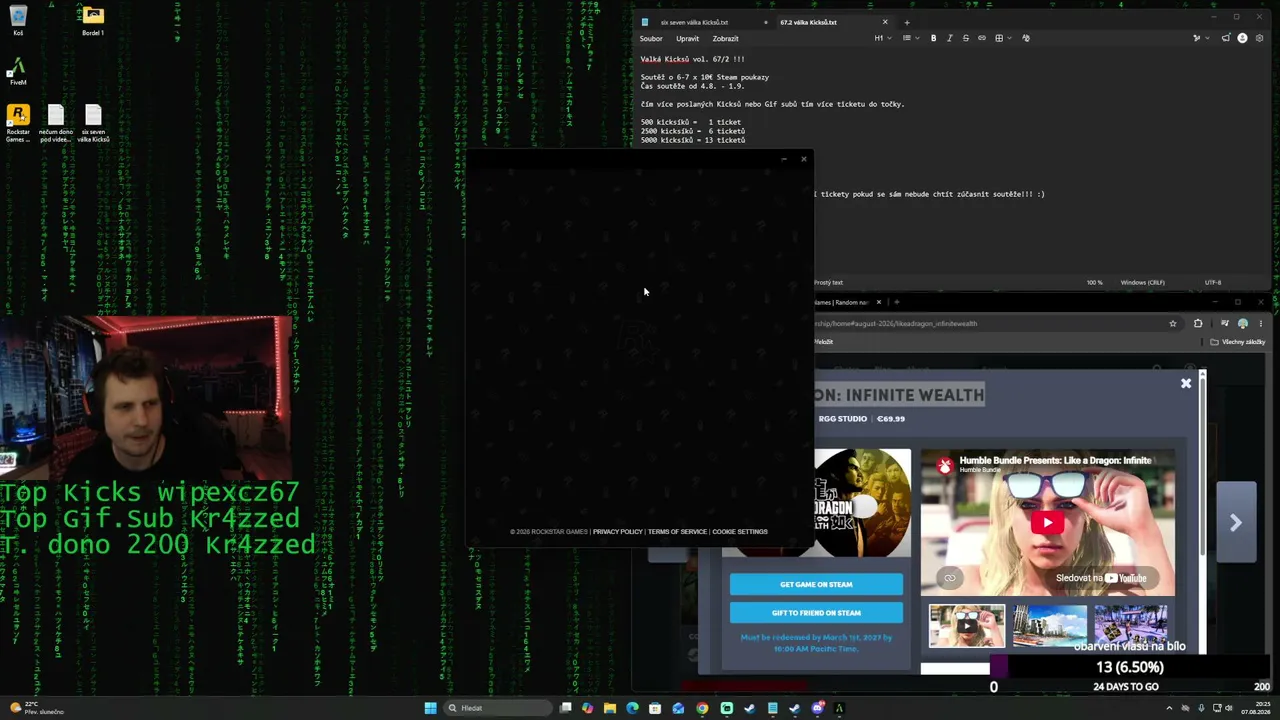Open the Upravit menu in Notepad
The image size is (1280, 720).
click(x=687, y=38)
